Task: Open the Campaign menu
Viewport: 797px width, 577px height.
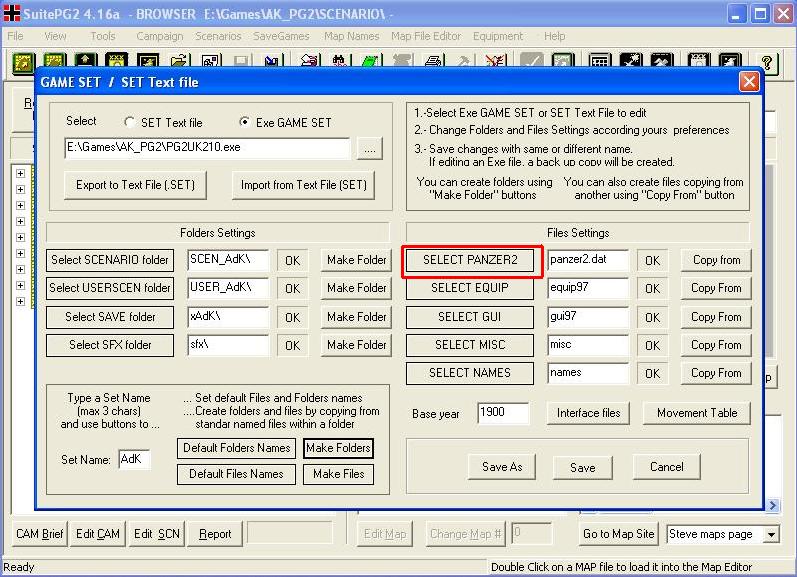Action: pyautogui.click(x=159, y=36)
